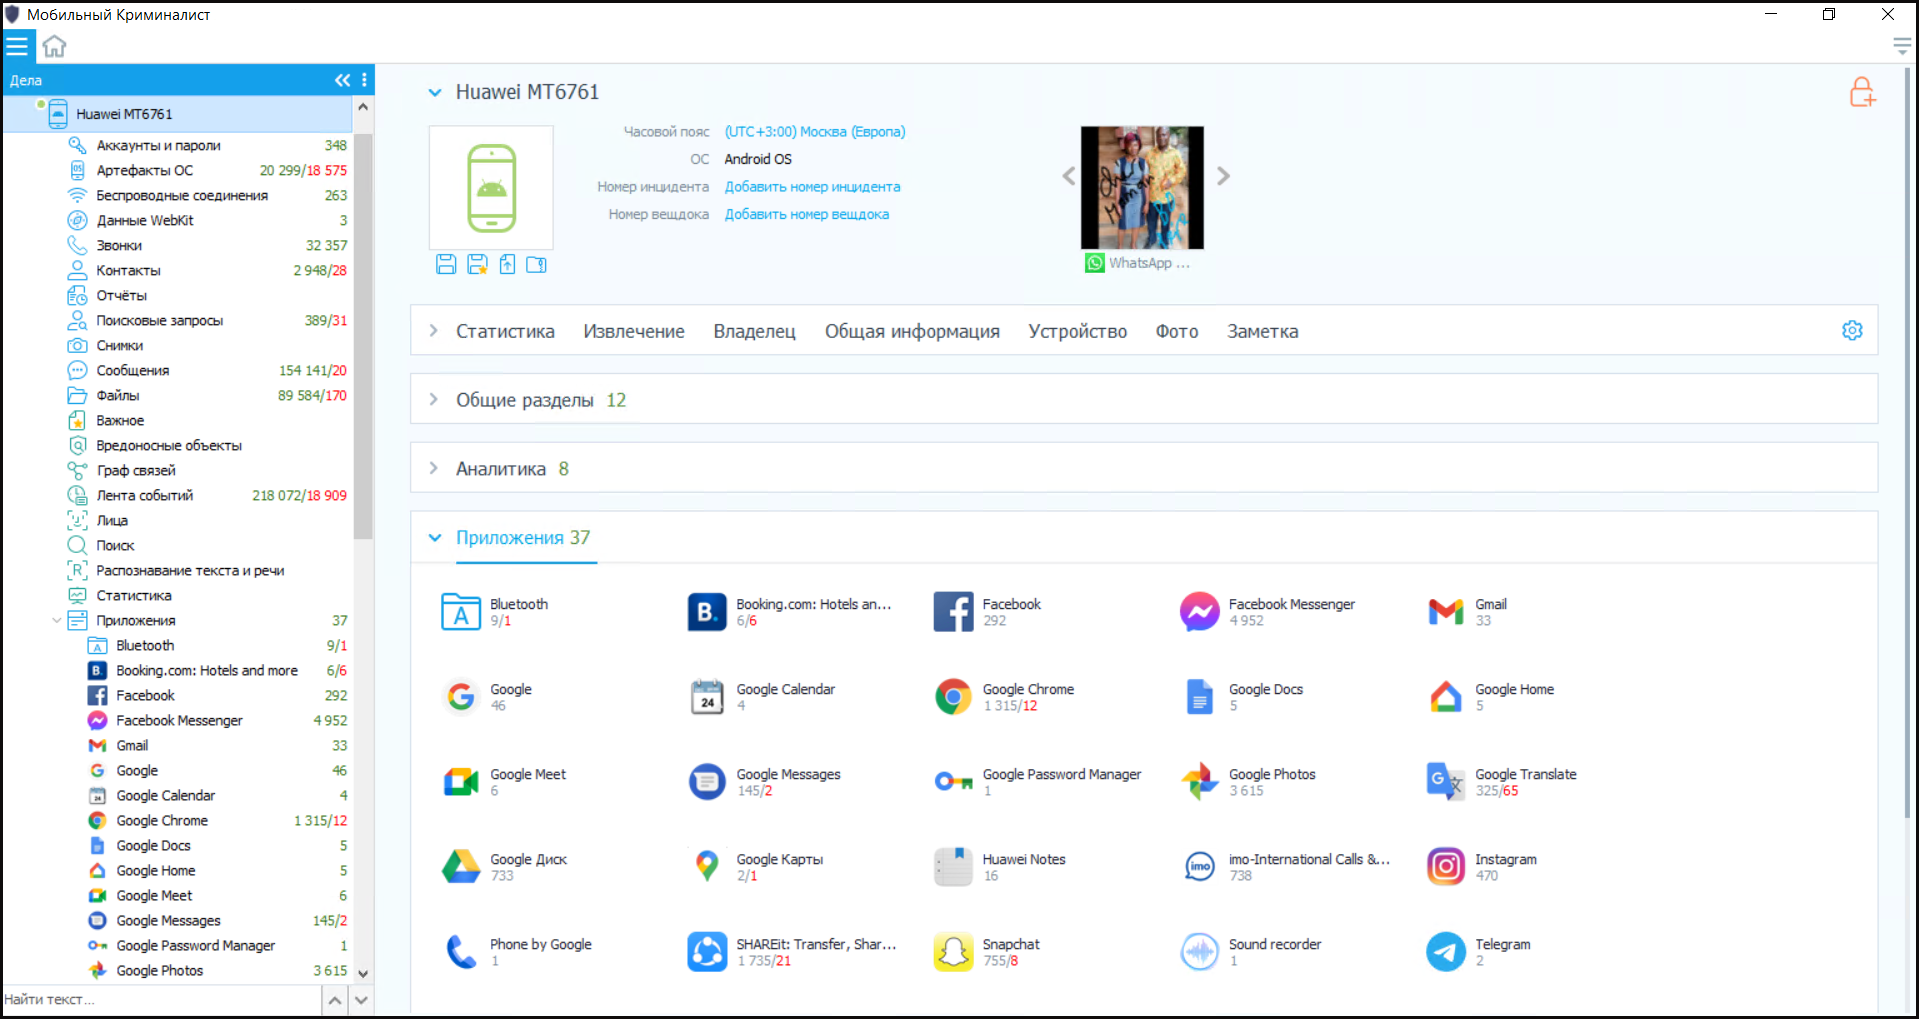The image size is (1919, 1019).
Task: Find previous text match arrow
Action: [x=335, y=1000]
